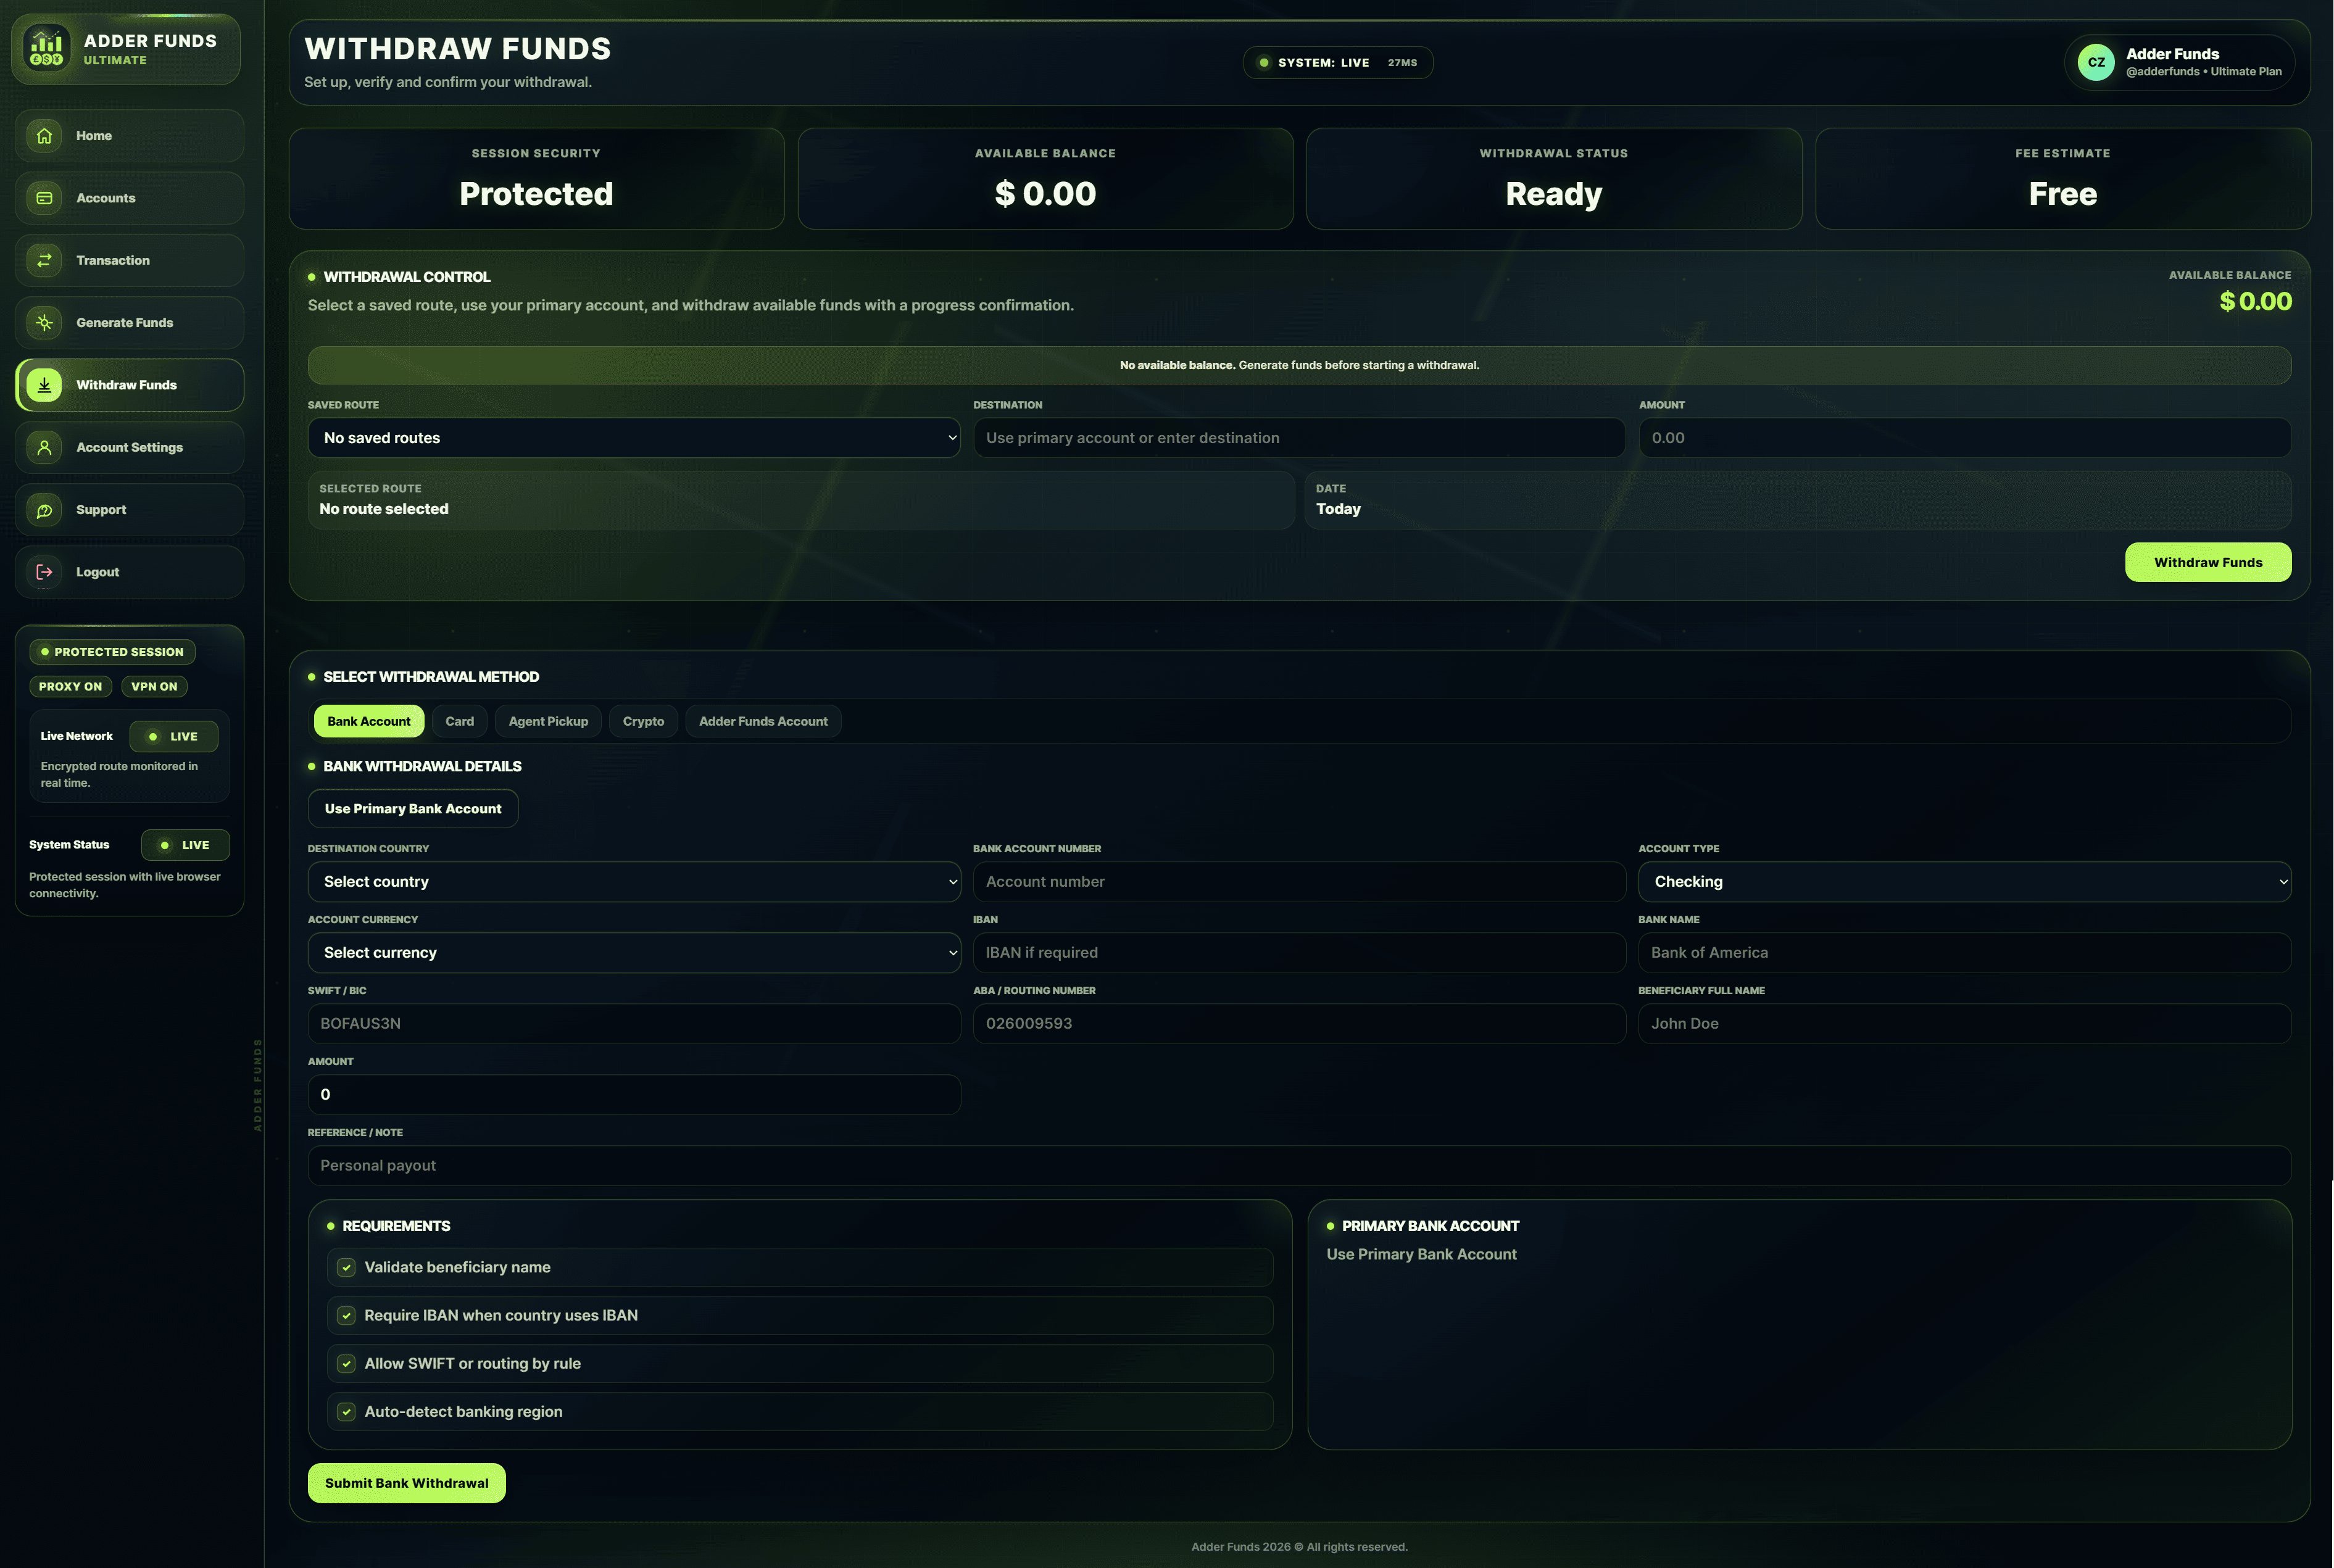Switch to Agent Pickup method tab
This screenshot has height=1568, width=2334.
[x=548, y=721]
